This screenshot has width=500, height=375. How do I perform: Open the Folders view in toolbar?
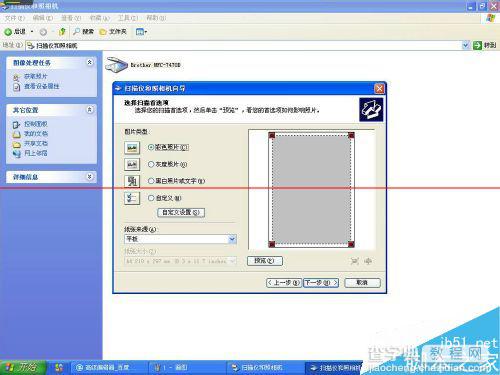(113, 32)
